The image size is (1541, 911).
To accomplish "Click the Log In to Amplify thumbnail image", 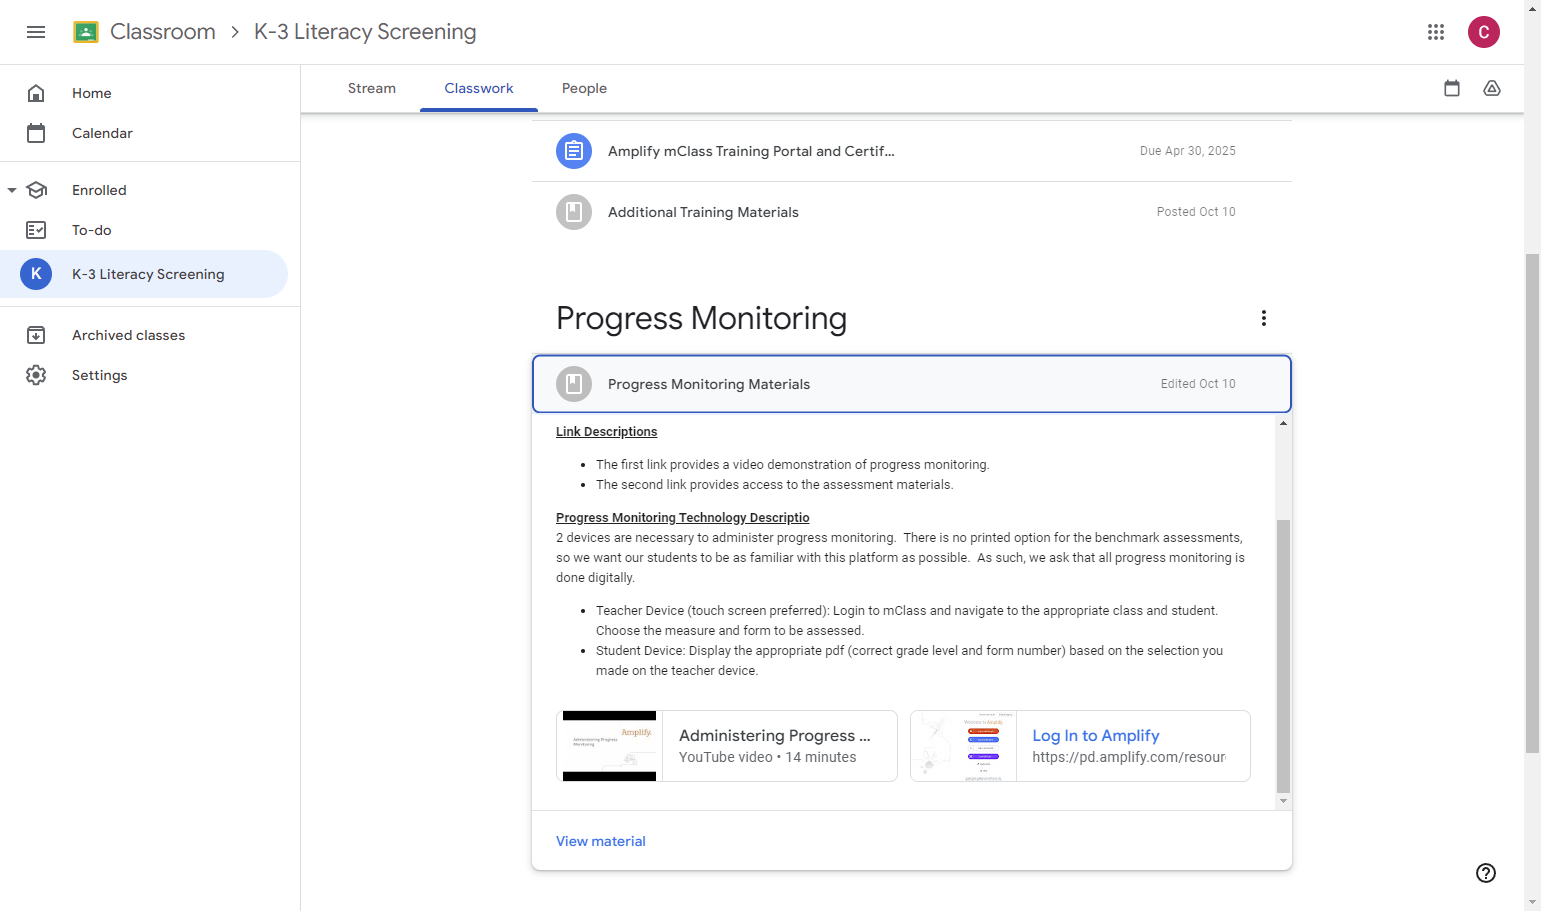I will point(964,746).
